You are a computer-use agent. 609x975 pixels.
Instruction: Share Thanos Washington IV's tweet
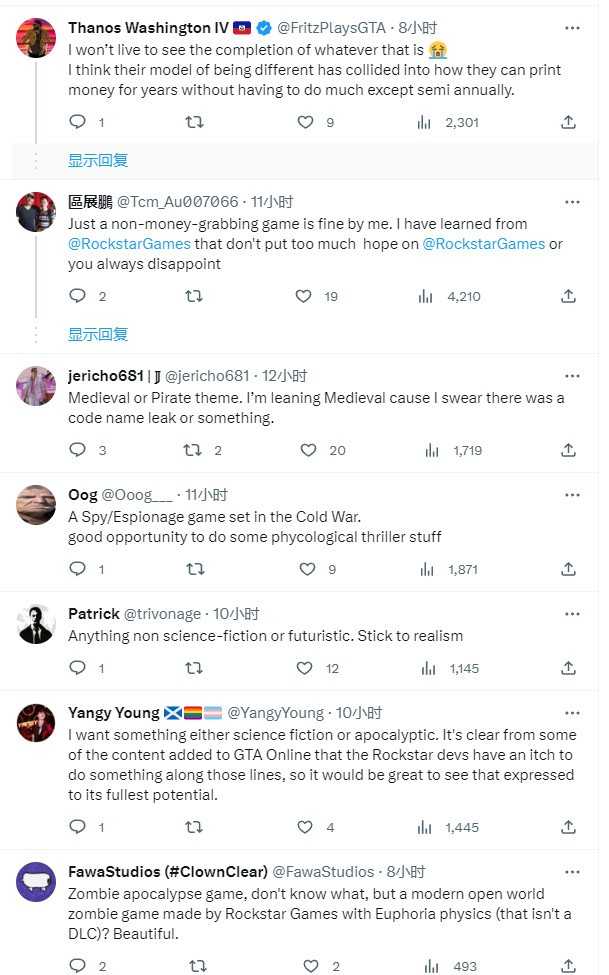point(568,122)
